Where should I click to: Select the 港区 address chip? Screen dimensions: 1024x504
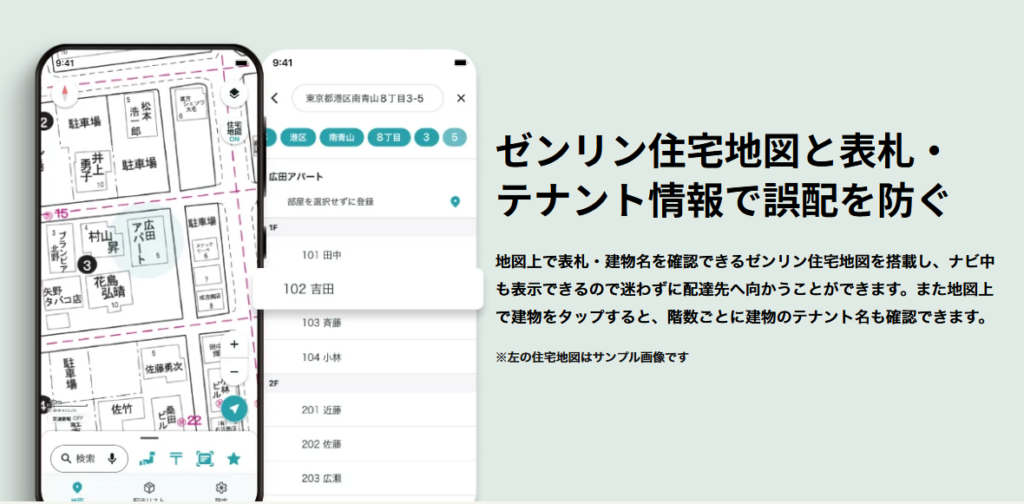[x=298, y=137]
